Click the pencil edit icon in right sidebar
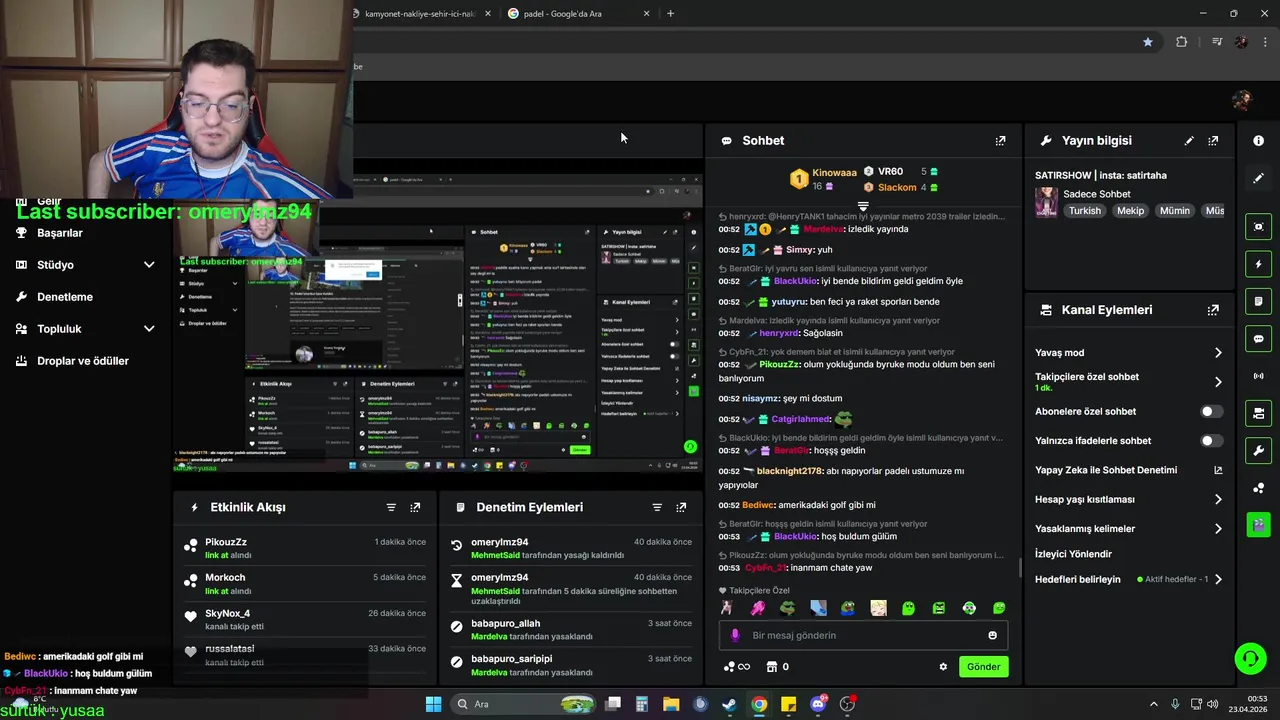Image resolution: width=1280 pixels, height=720 pixels. pyautogui.click(x=1258, y=178)
